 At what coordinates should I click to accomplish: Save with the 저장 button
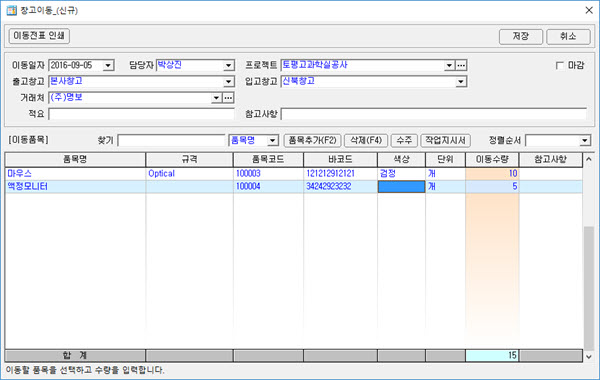pos(520,36)
